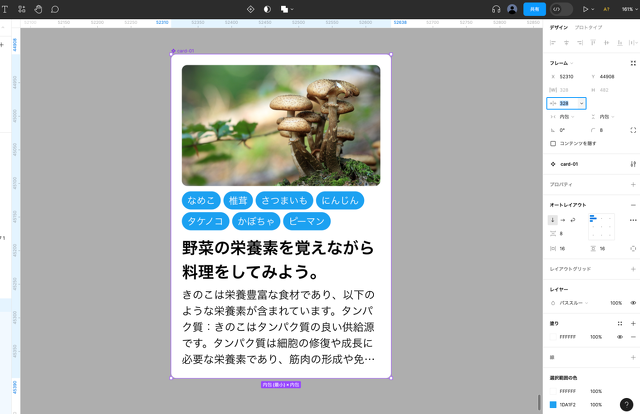Viewport: 640px width, 414px height.
Task: Click the blue 共有 share button
Action: (x=535, y=9)
